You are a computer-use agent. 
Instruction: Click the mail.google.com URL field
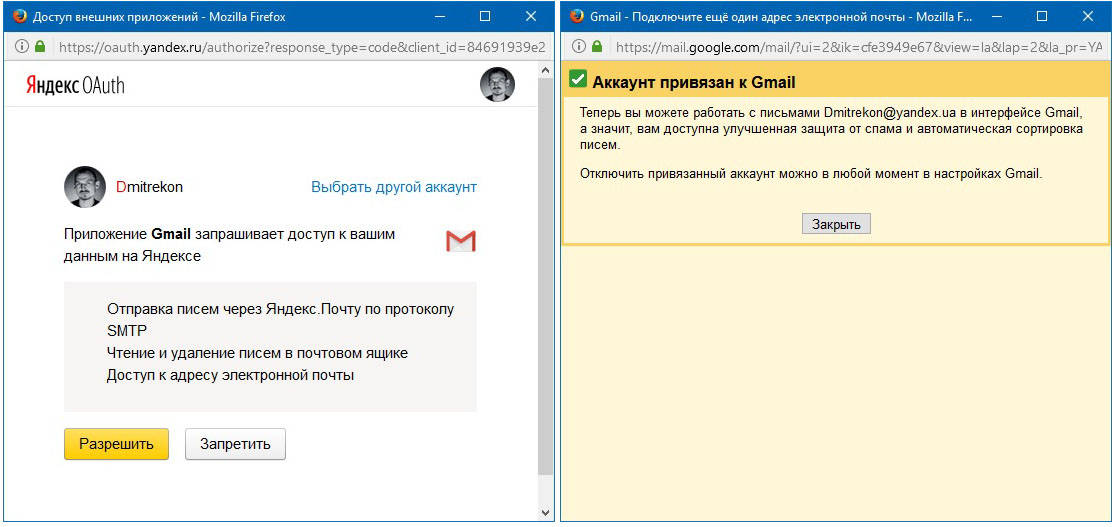coord(859,47)
